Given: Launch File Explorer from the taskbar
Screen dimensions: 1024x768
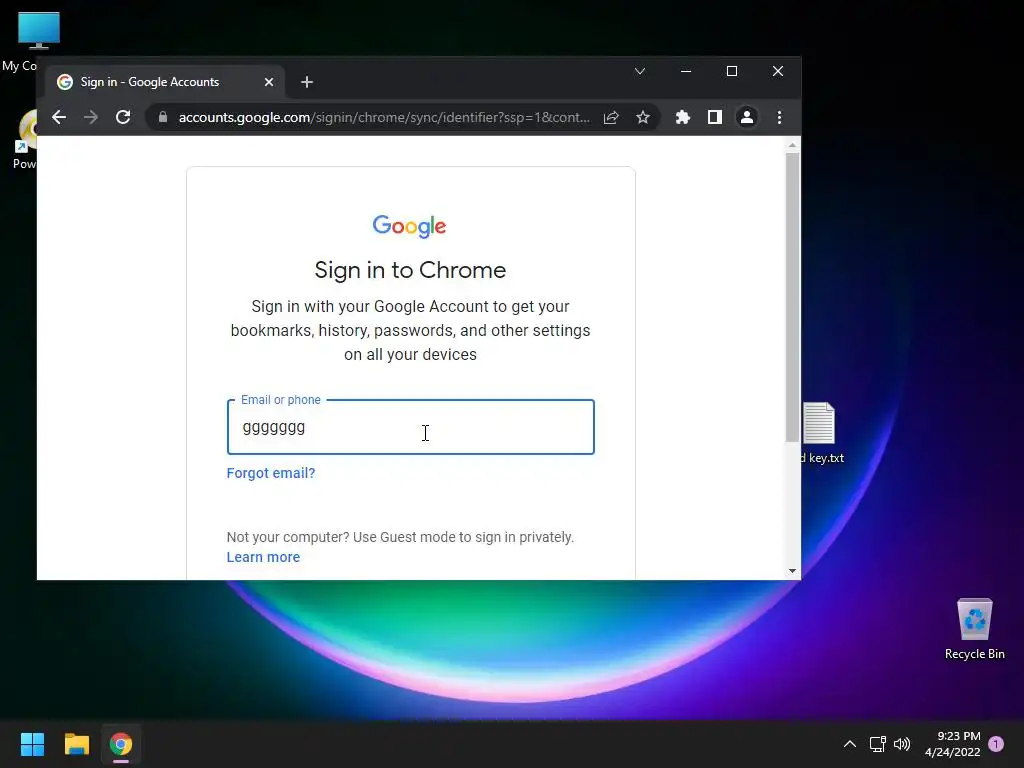Looking at the screenshot, I should [76, 744].
